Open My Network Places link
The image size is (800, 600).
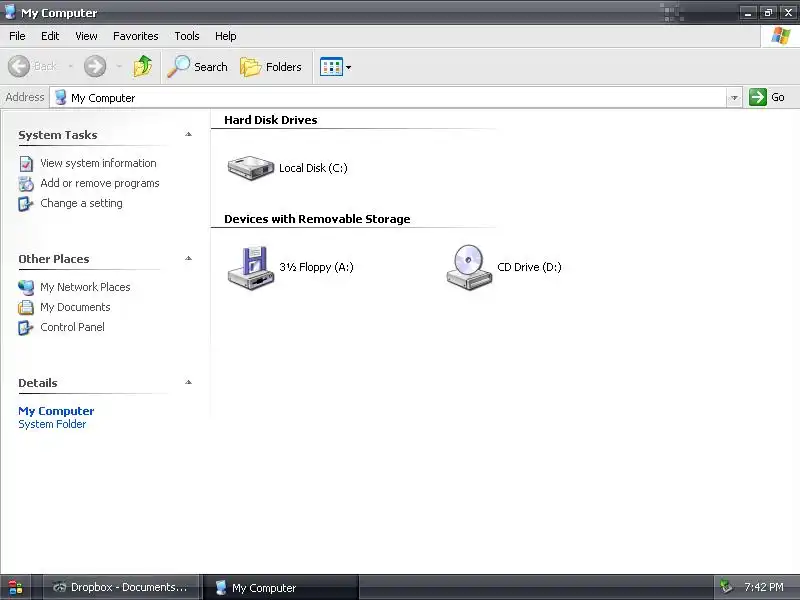click(x=85, y=287)
